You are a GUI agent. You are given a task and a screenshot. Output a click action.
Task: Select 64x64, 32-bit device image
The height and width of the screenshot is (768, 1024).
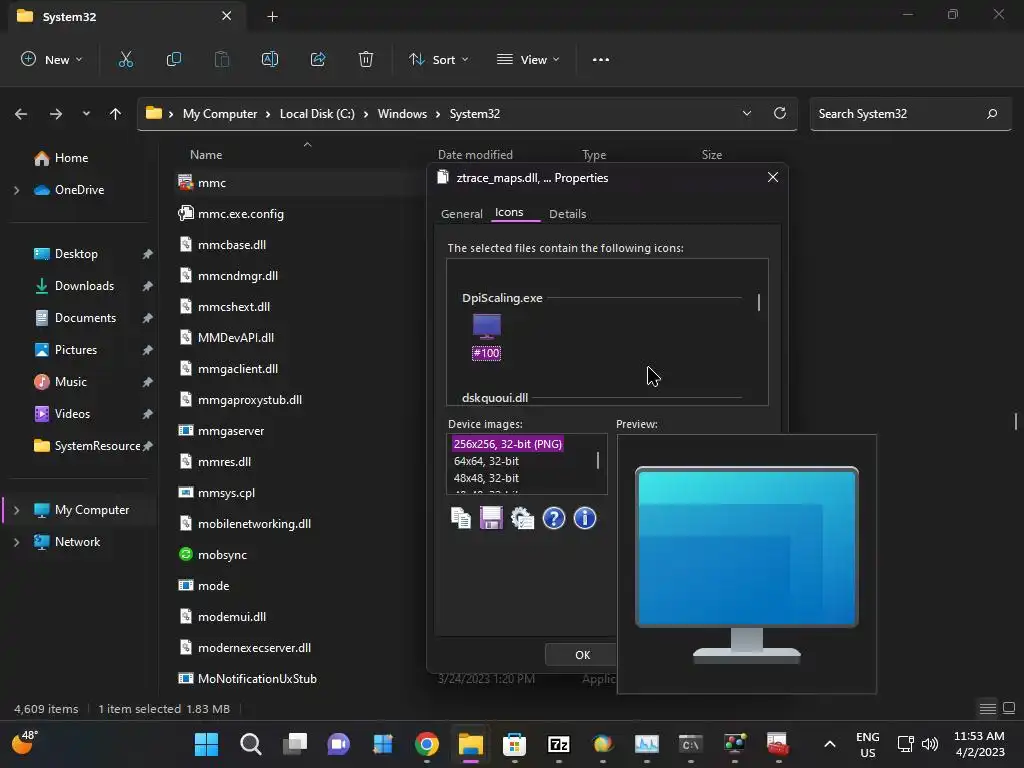click(x=487, y=461)
